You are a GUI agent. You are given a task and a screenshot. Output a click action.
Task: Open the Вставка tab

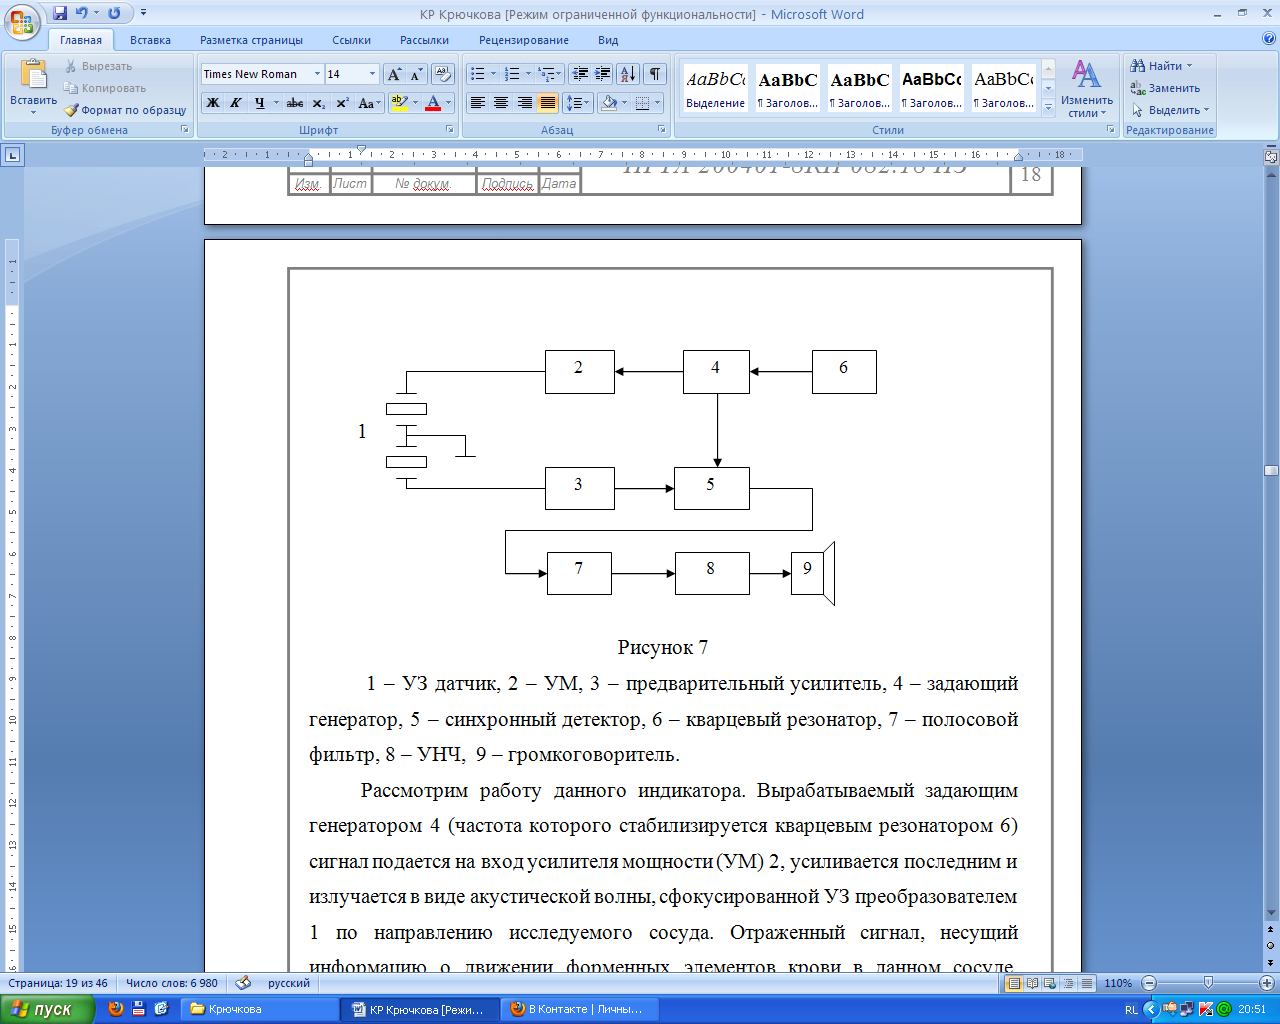click(150, 40)
